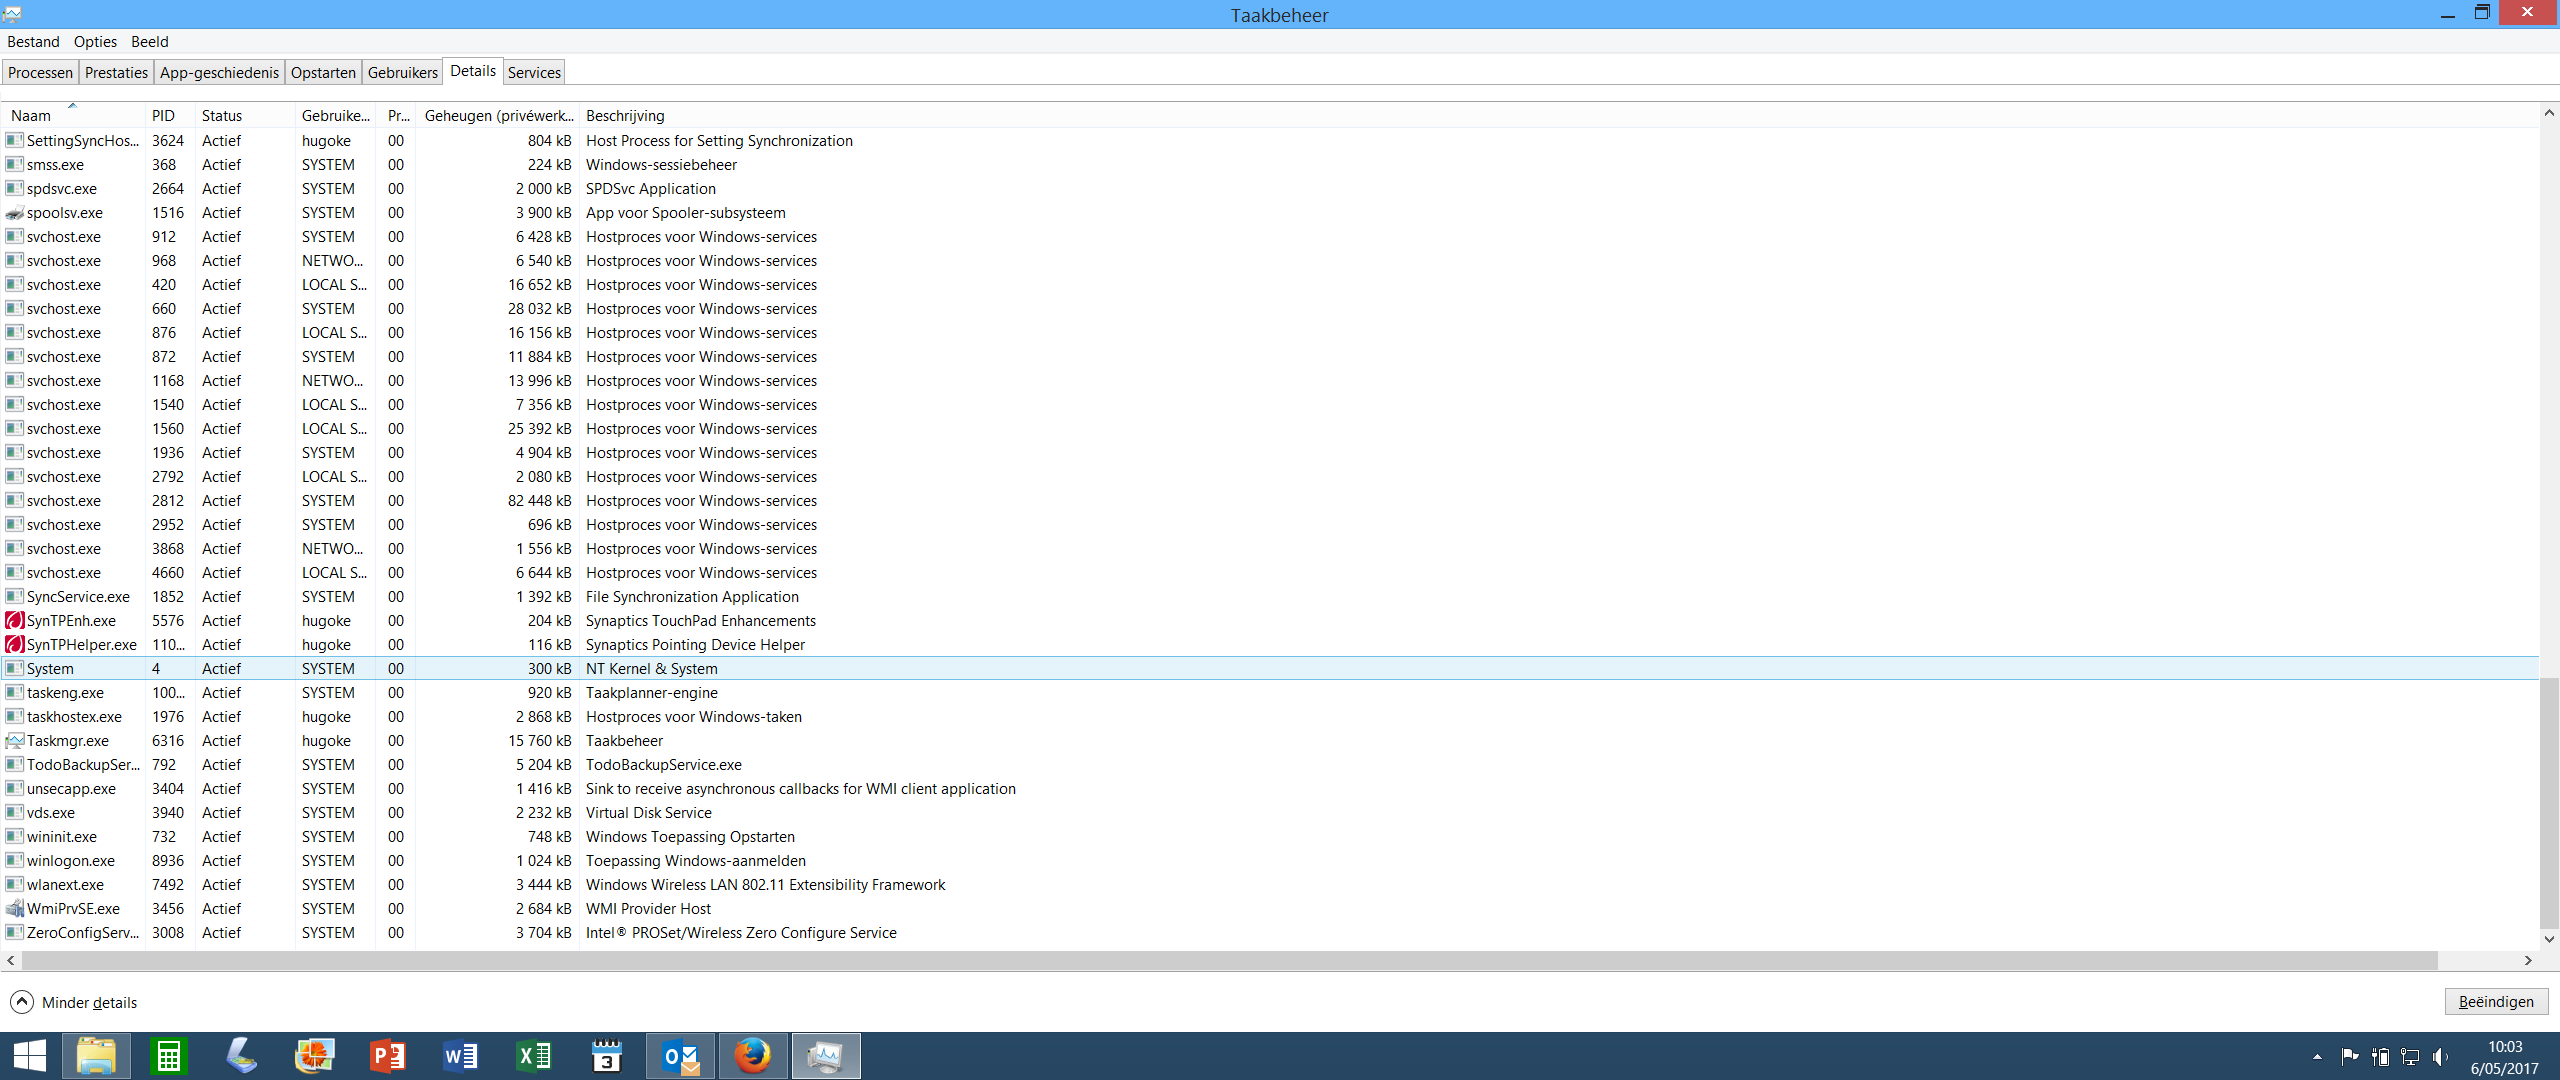
Task: Click the vertical scrollbar up arrow
Action: pos(2549,113)
